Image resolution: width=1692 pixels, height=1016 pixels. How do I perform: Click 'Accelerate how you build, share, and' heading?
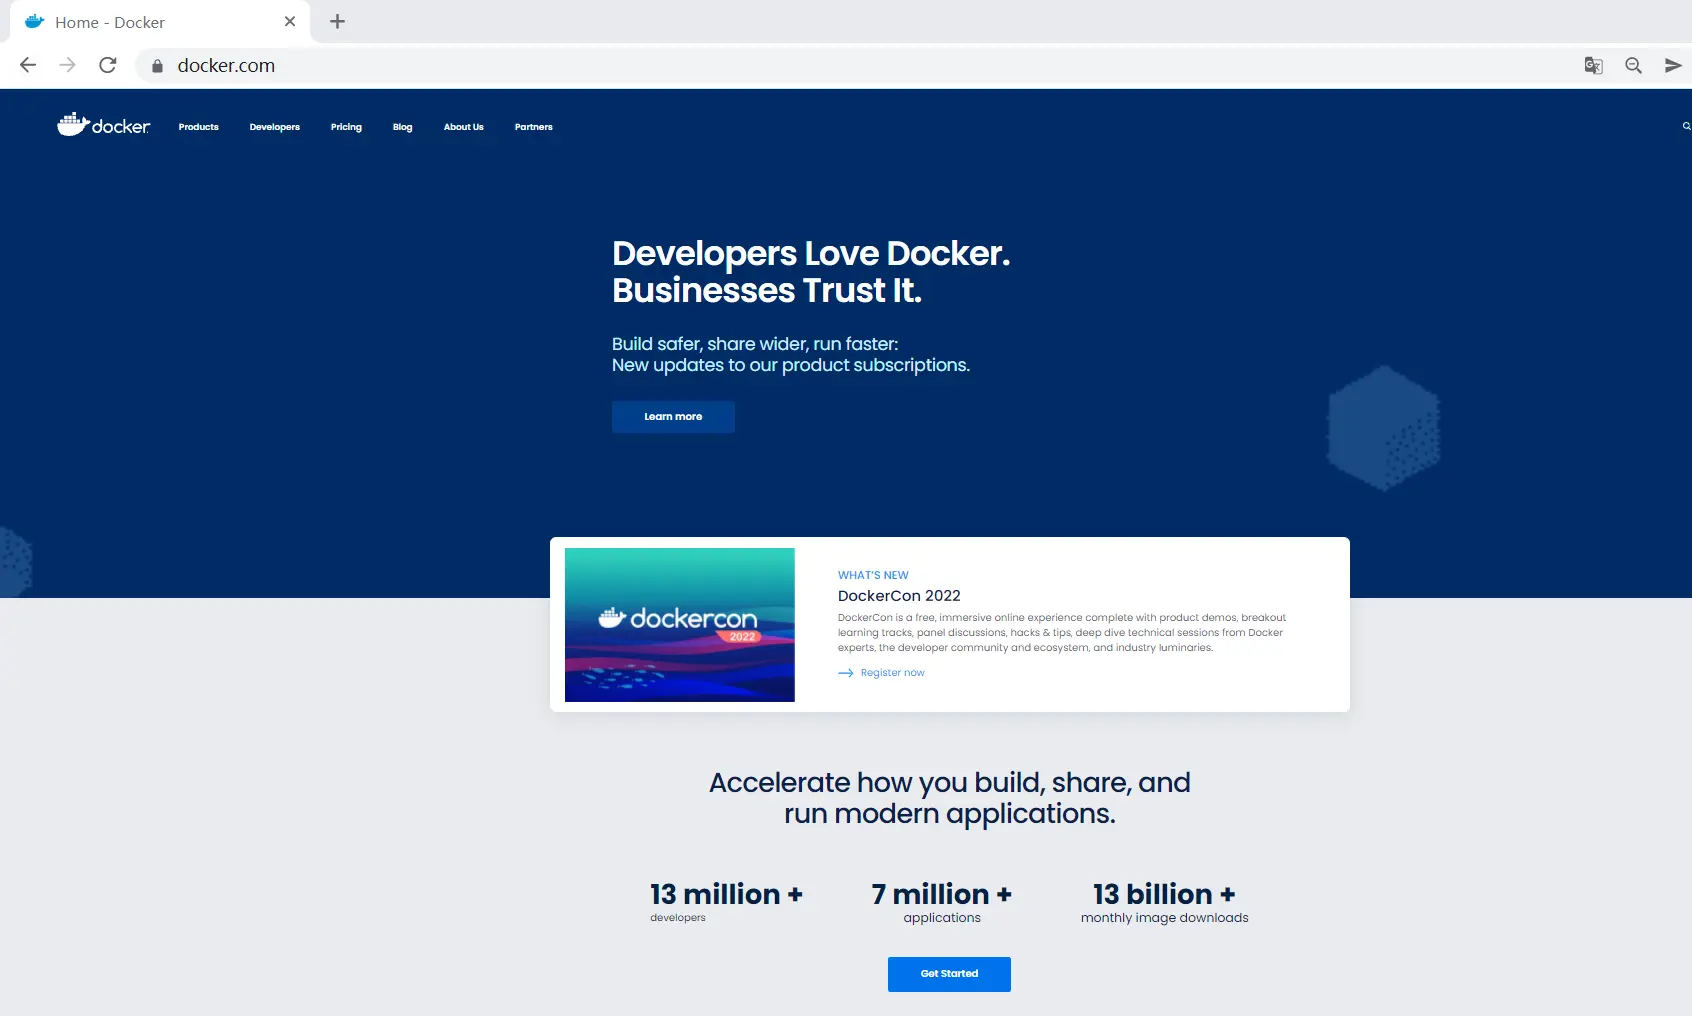(950, 782)
